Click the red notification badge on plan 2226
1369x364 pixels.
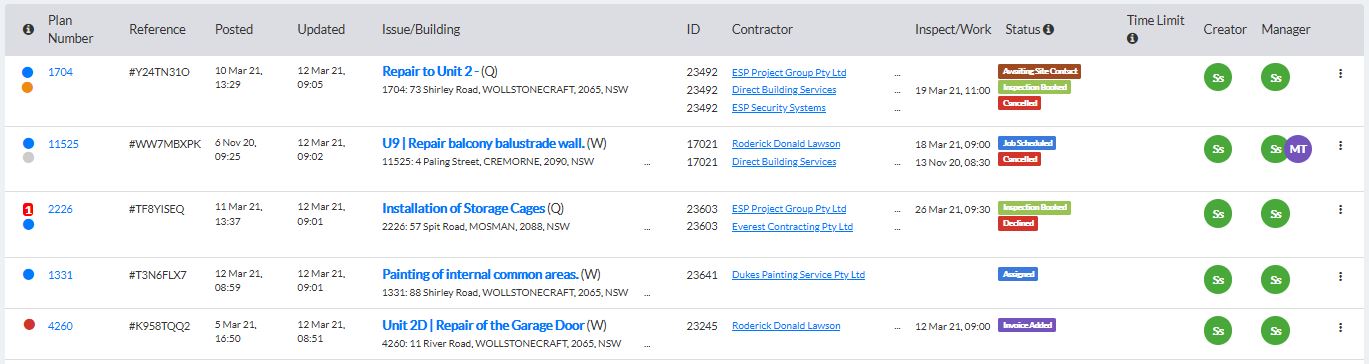(x=28, y=209)
